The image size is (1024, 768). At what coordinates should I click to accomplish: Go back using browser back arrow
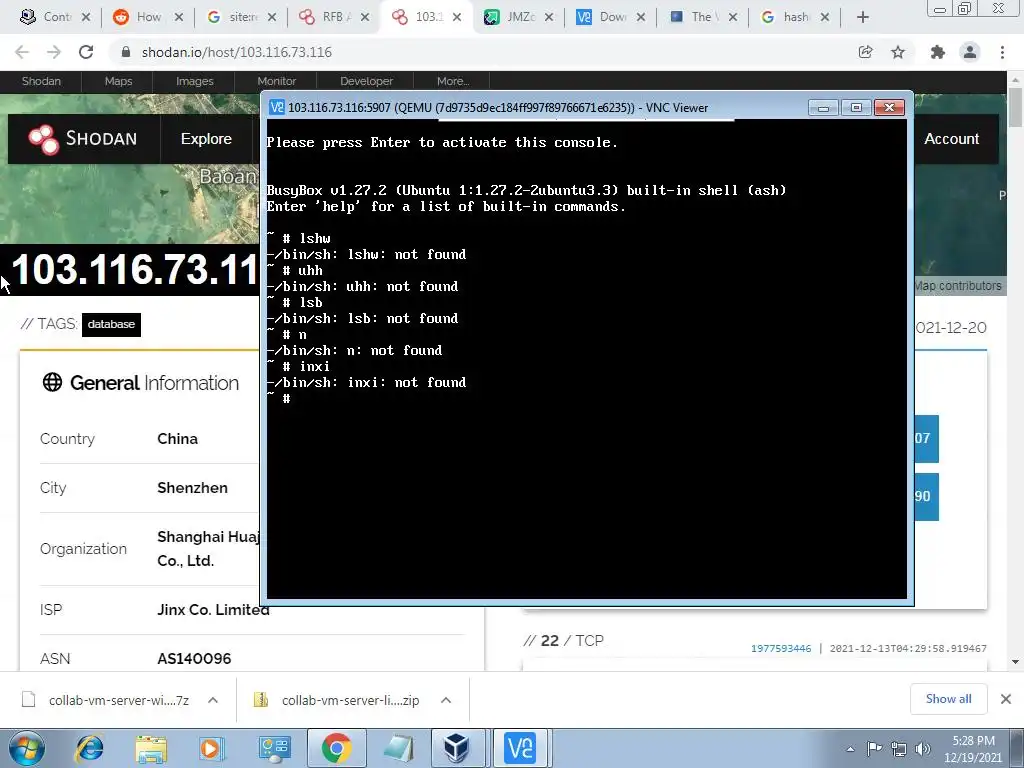click(x=22, y=52)
